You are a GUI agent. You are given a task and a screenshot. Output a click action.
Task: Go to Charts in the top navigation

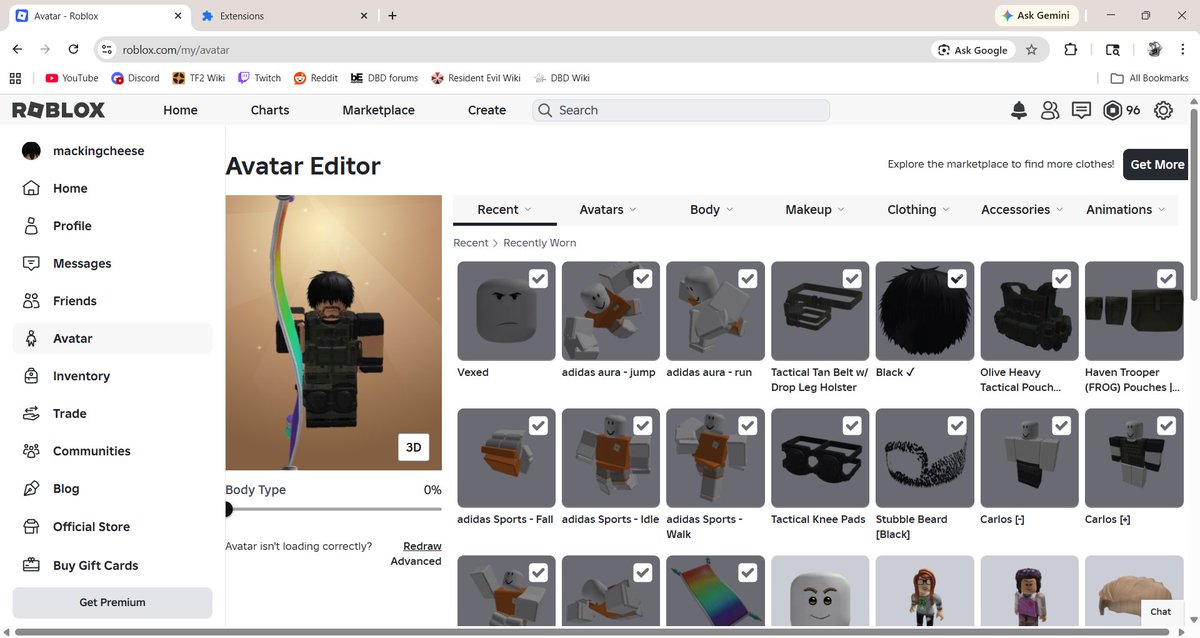[x=270, y=110]
